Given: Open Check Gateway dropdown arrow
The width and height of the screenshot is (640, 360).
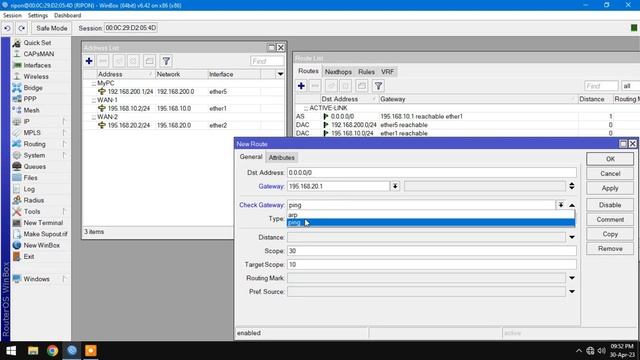Looking at the screenshot, I should click(560, 205).
